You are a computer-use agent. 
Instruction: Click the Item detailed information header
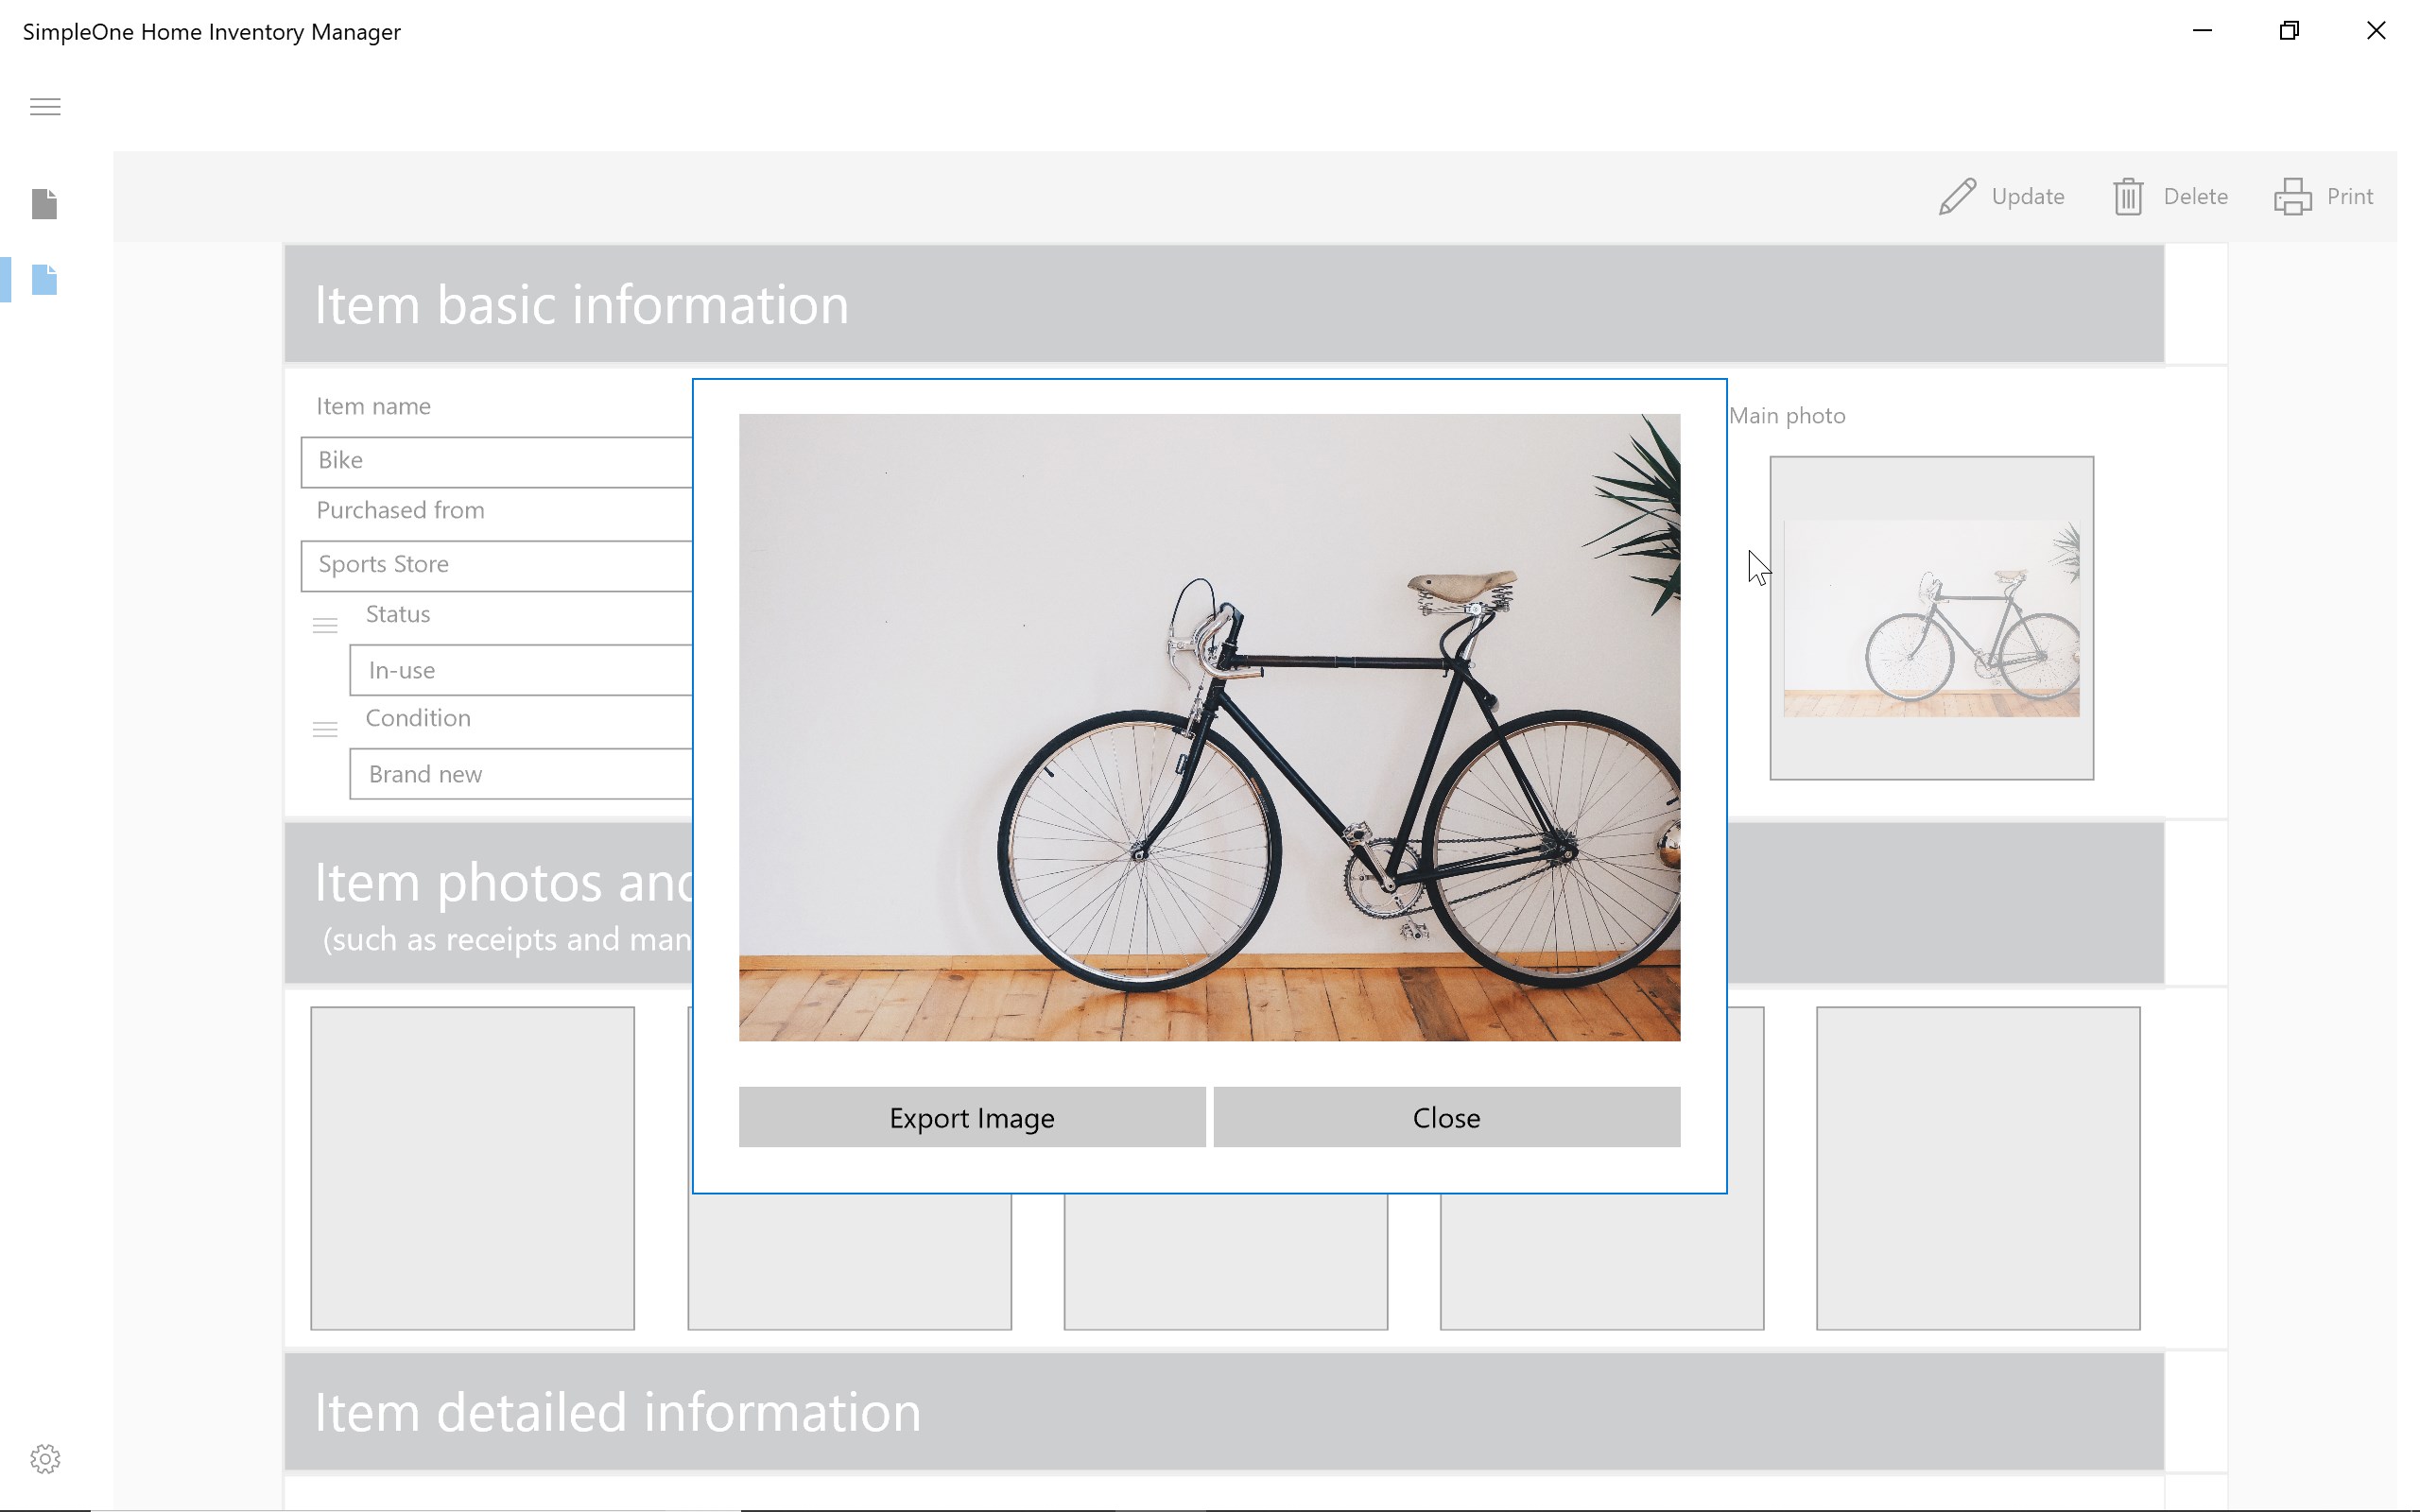click(1223, 1411)
